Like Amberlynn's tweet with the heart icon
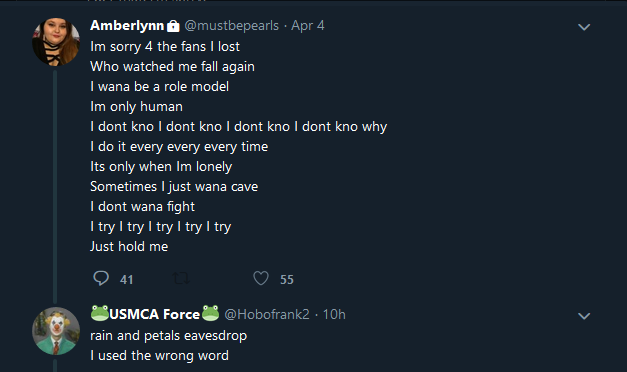627x372 pixels. click(x=261, y=278)
